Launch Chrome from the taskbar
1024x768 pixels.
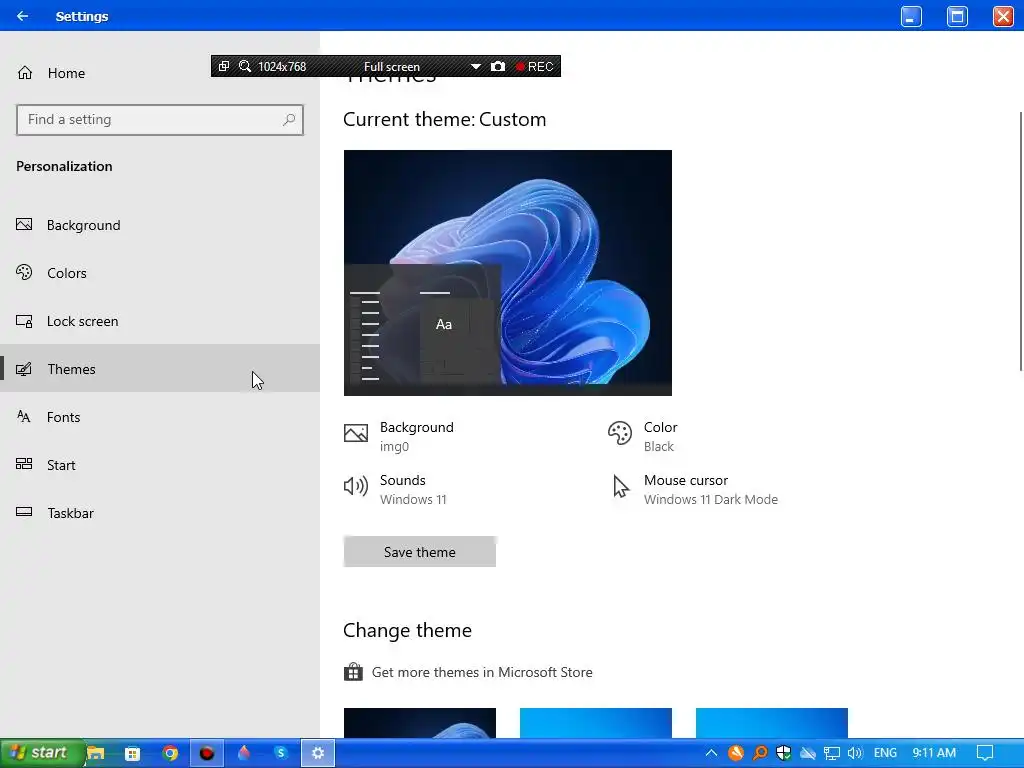point(170,754)
